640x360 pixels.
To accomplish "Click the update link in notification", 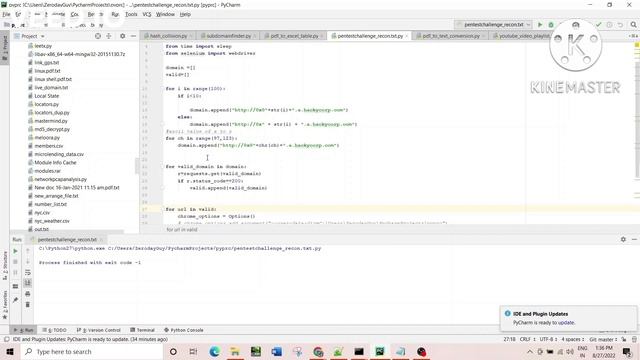I will coord(566,323).
